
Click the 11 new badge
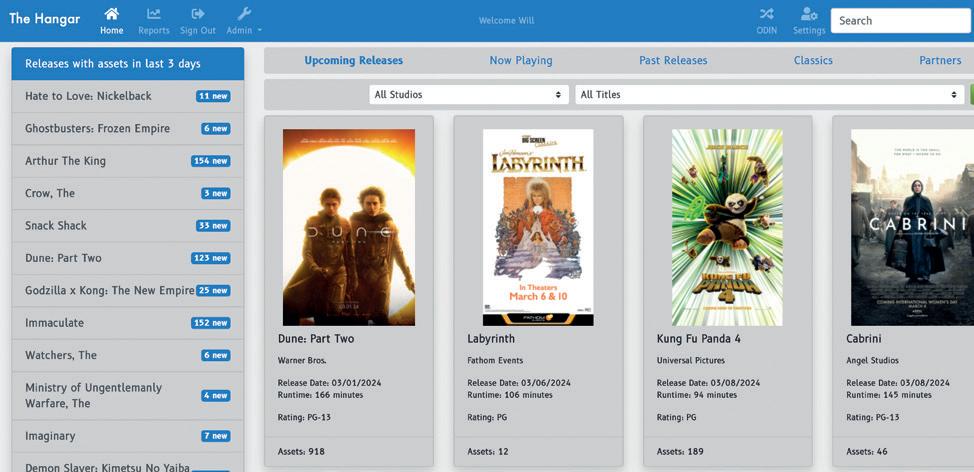[x=213, y=96]
